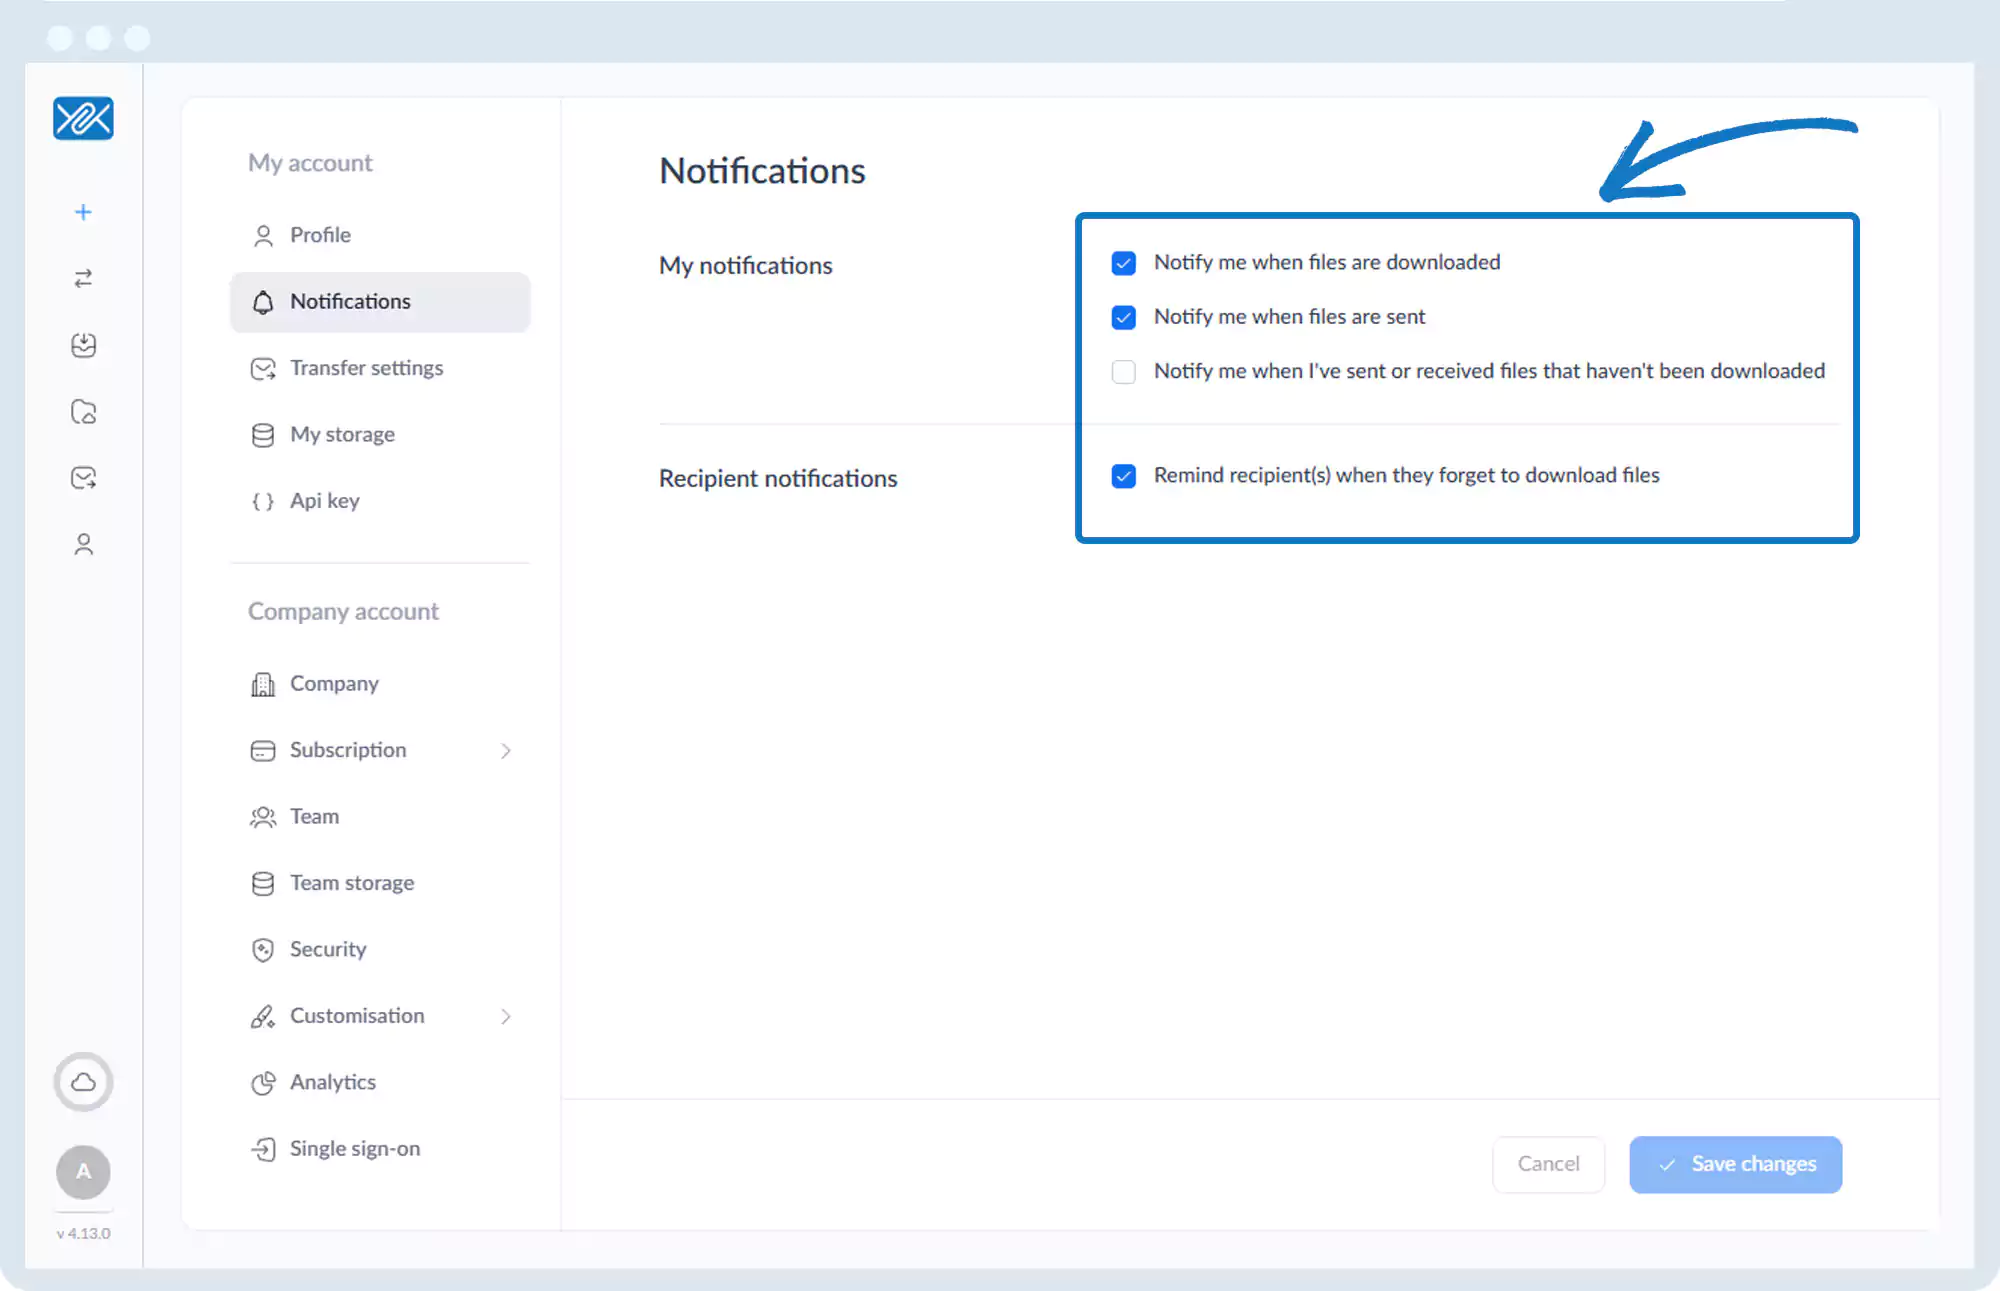
Task: Open Single sign-on settings
Action: (x=354, y=1149)
